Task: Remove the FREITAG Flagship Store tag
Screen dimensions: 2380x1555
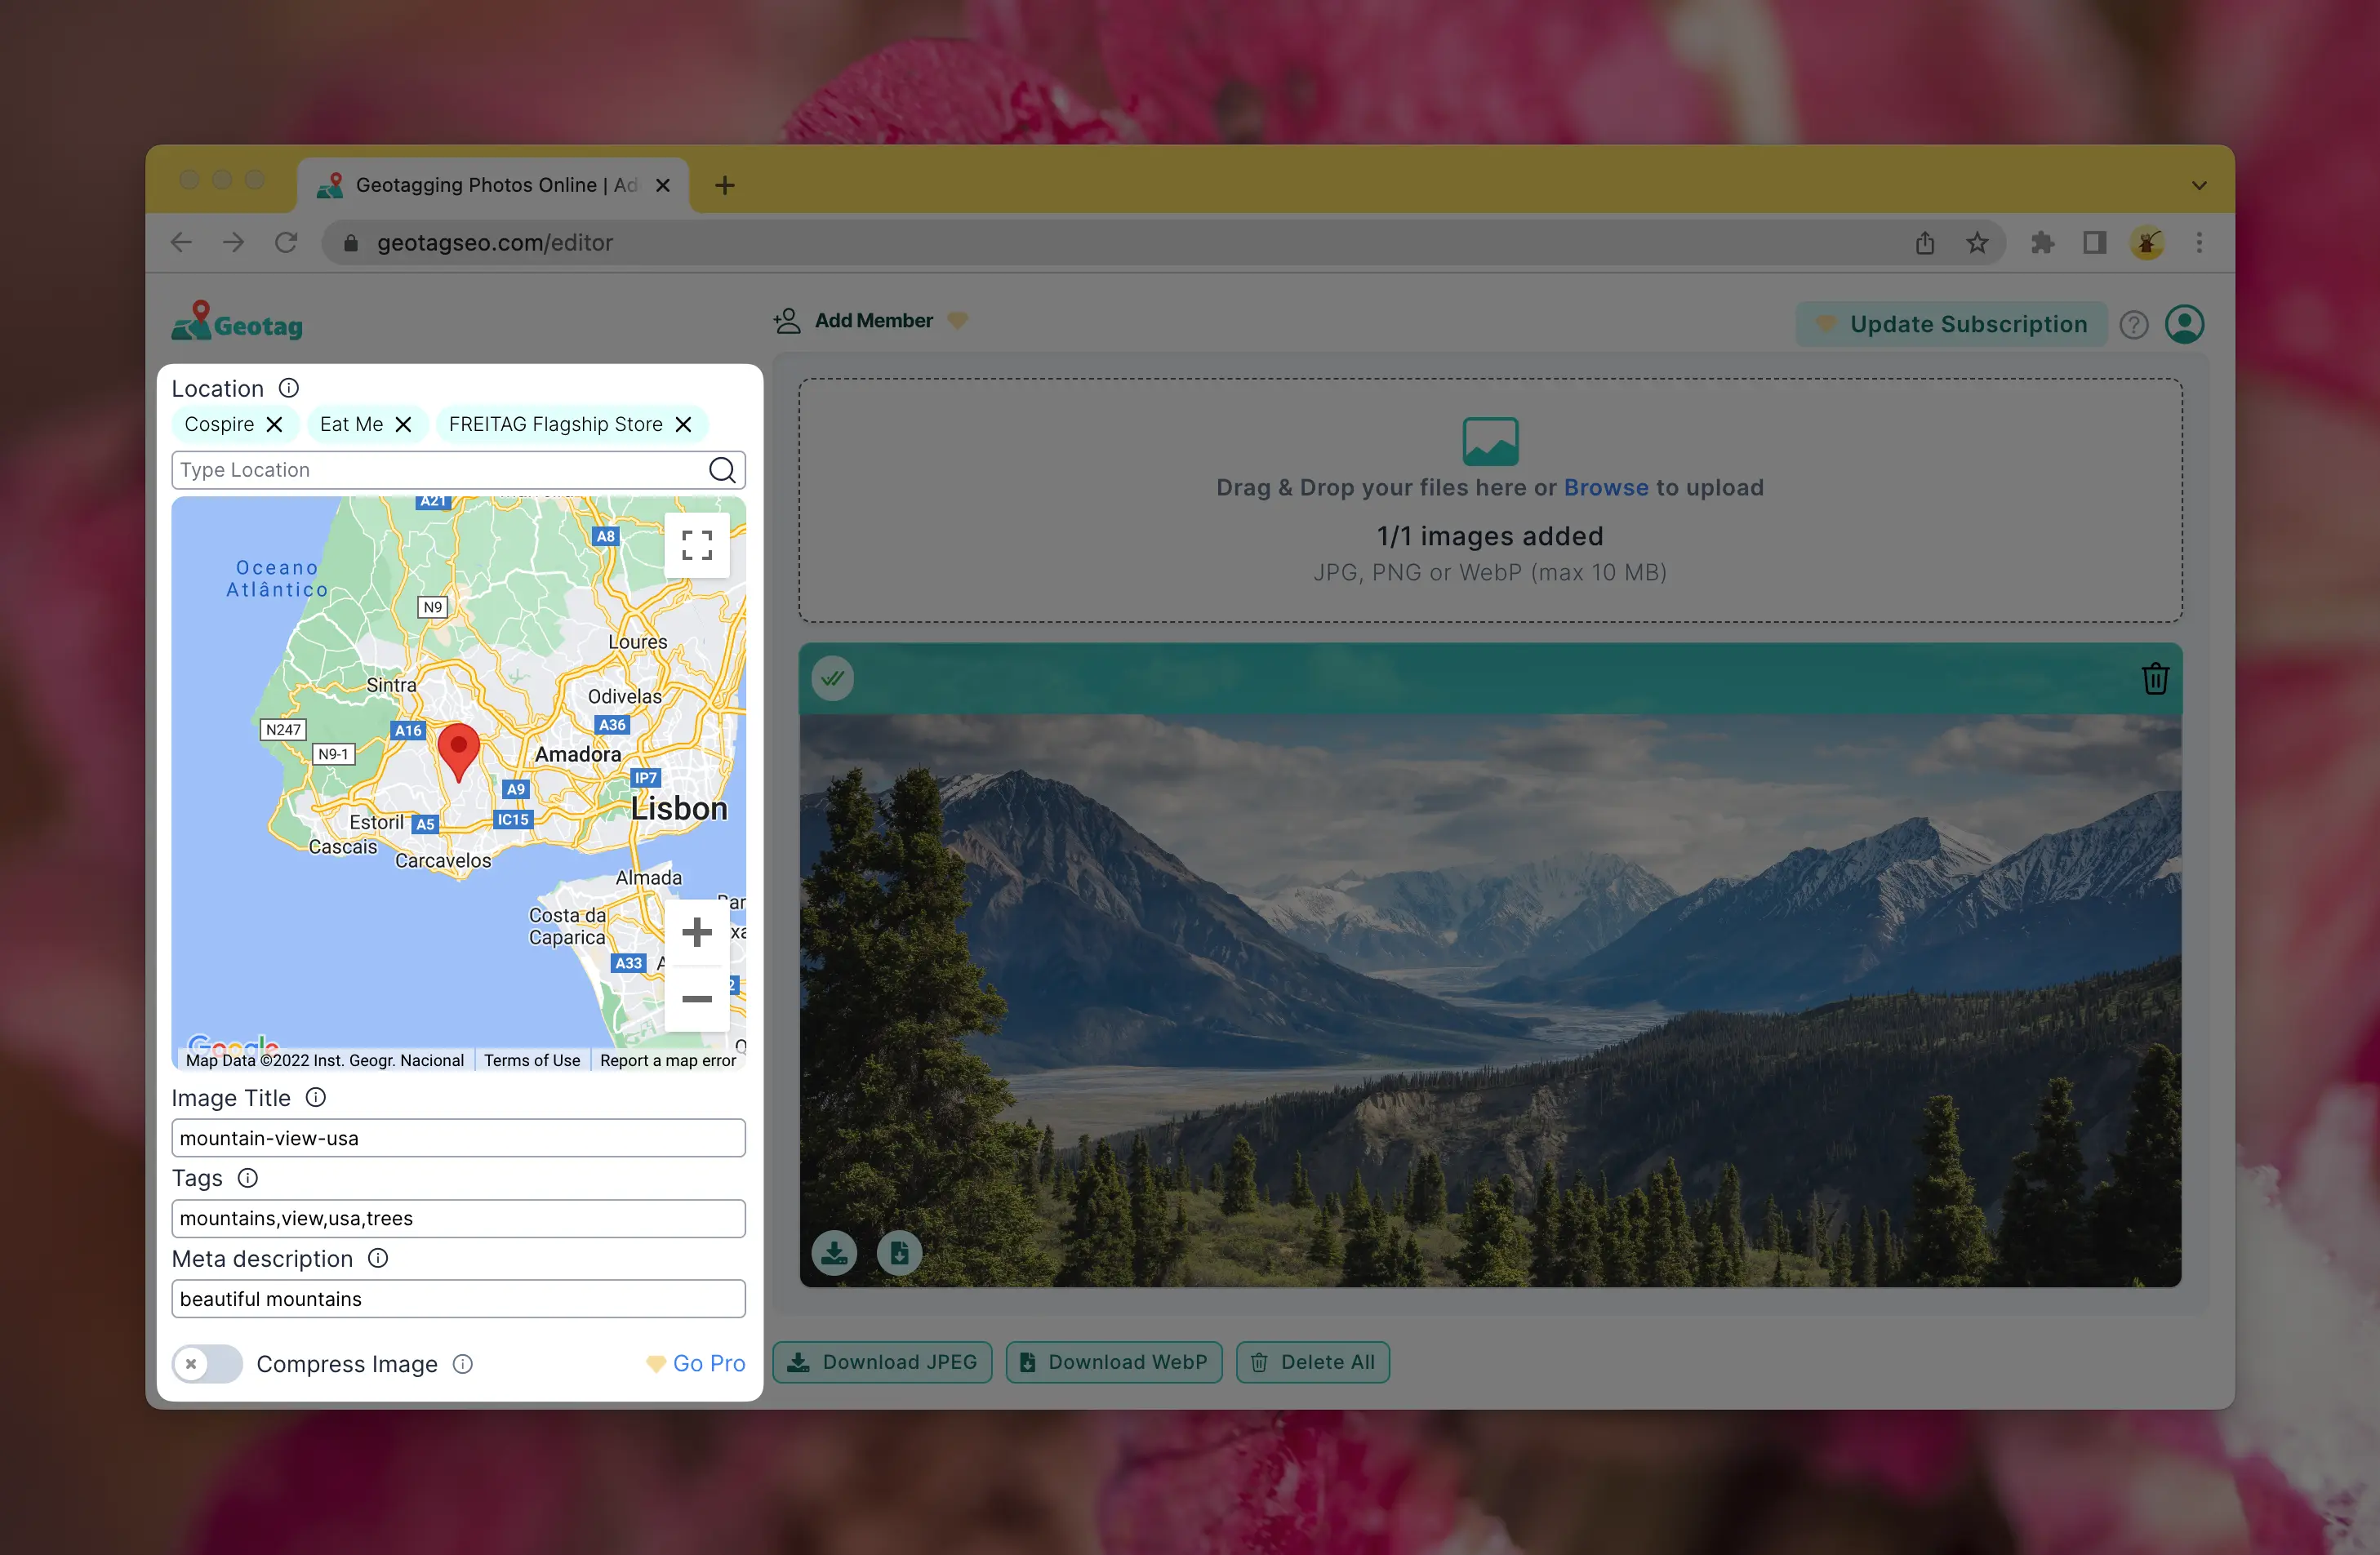Action: click(x=683, y=424)
